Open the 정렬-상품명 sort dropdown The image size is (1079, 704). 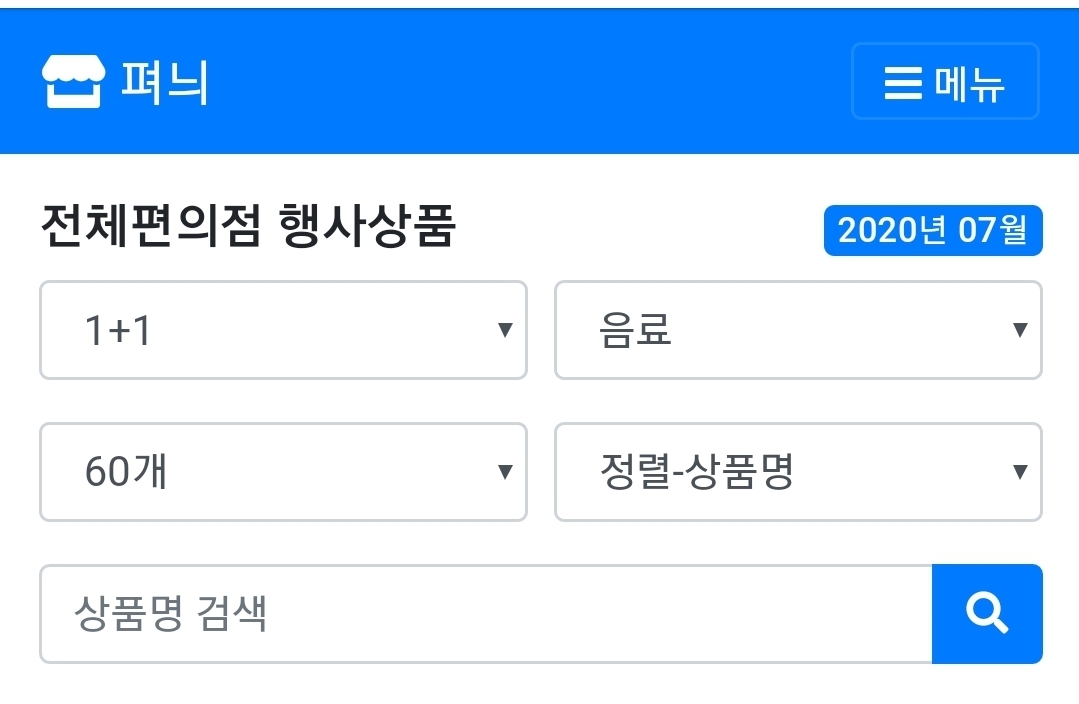tap(797, 472)
